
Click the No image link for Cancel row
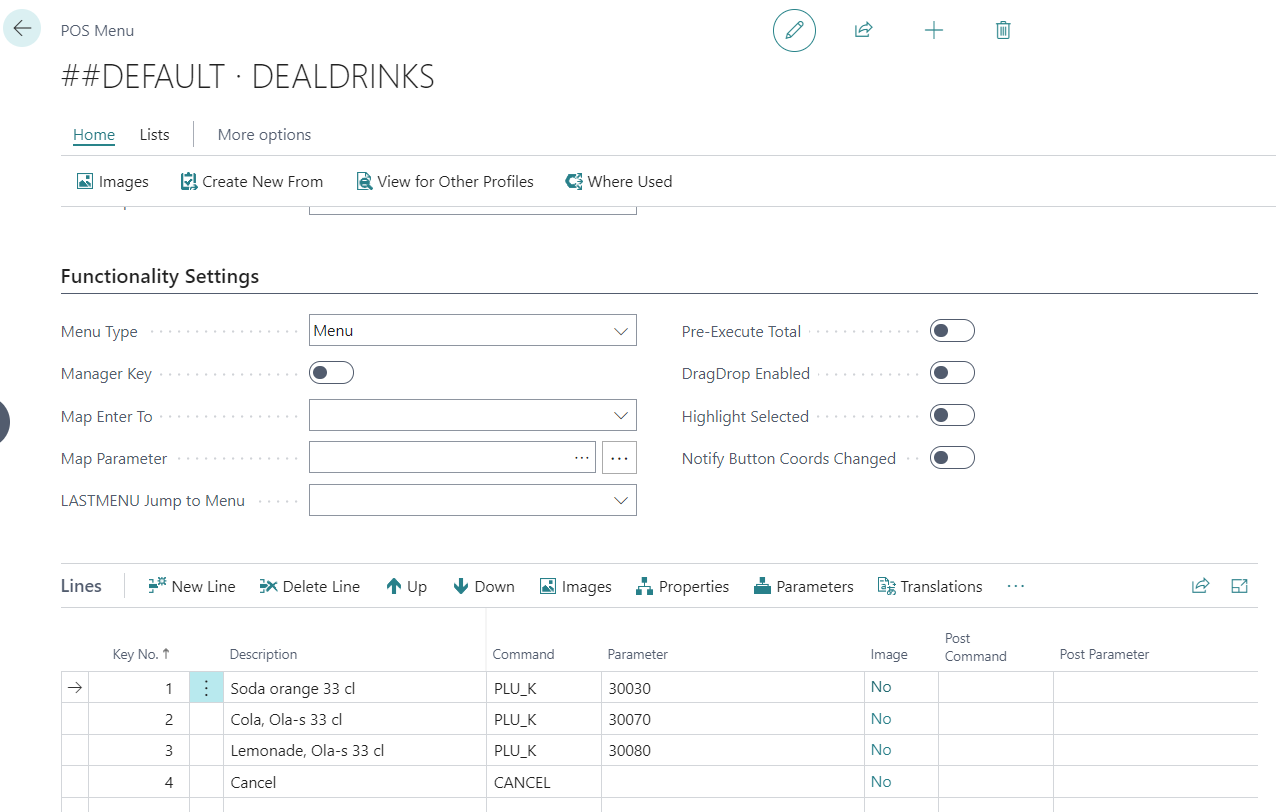coord(880,782)
